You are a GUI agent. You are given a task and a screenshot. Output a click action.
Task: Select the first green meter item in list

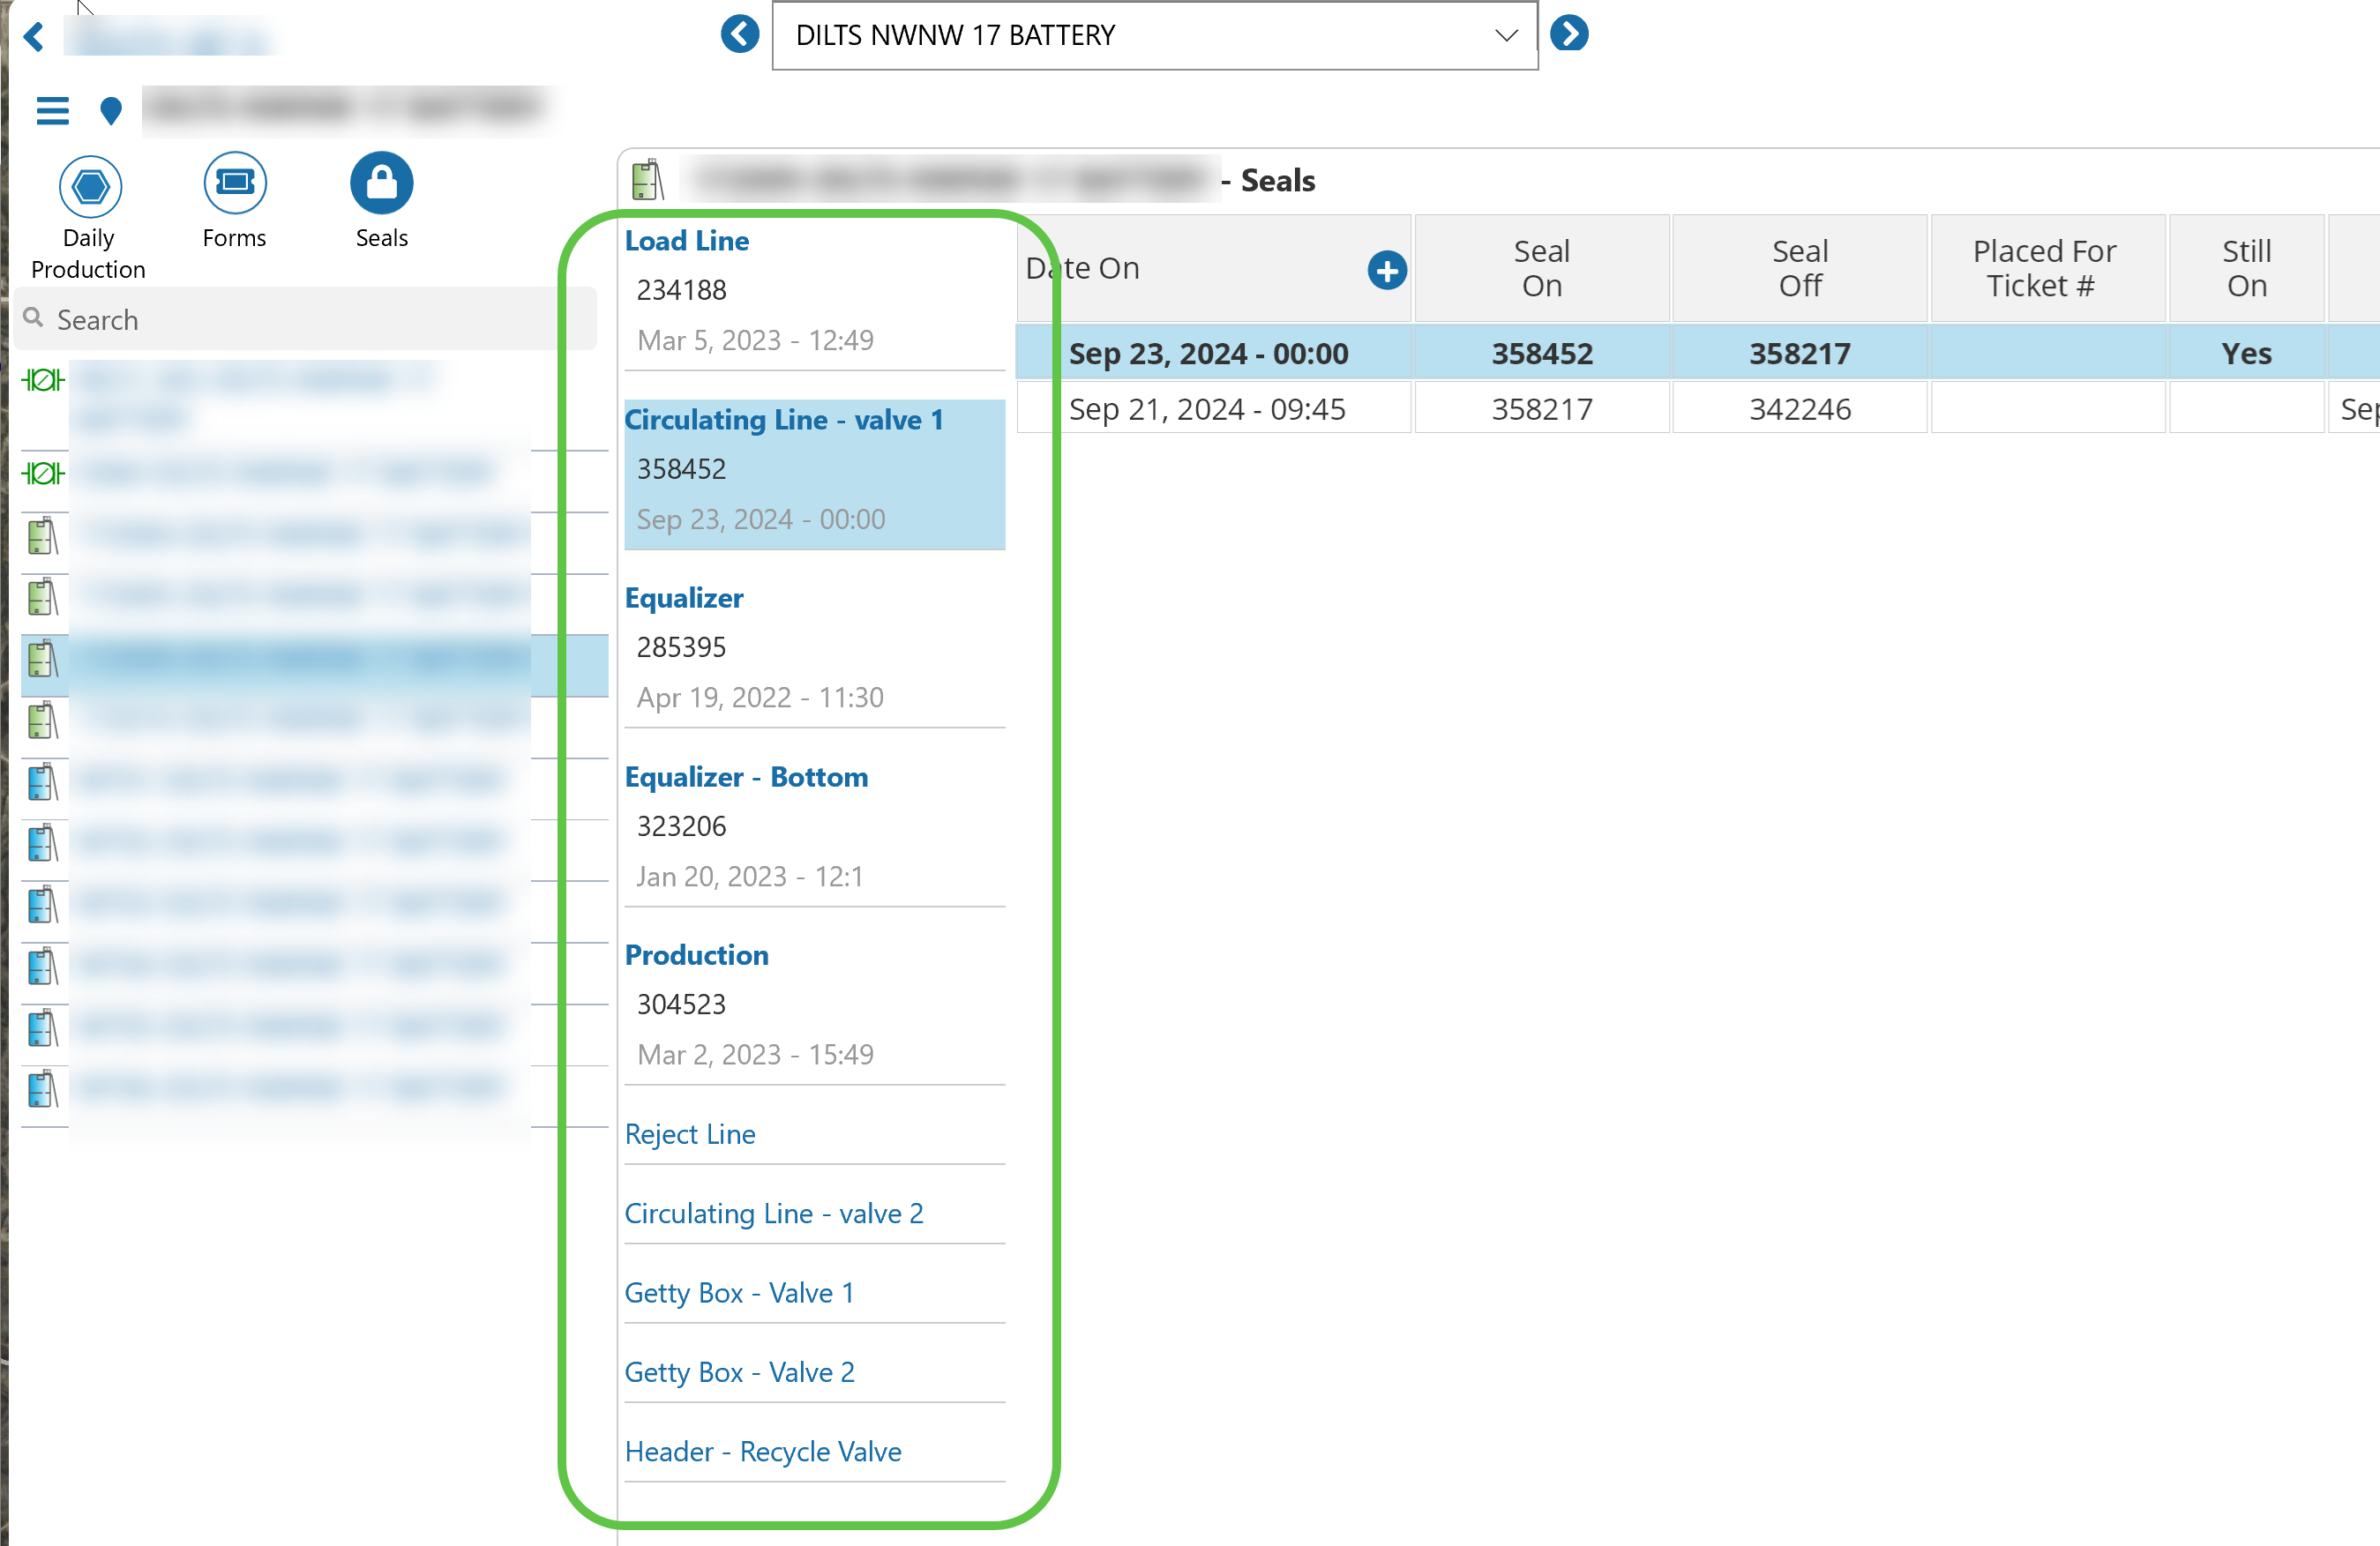(x=43, y=381)
